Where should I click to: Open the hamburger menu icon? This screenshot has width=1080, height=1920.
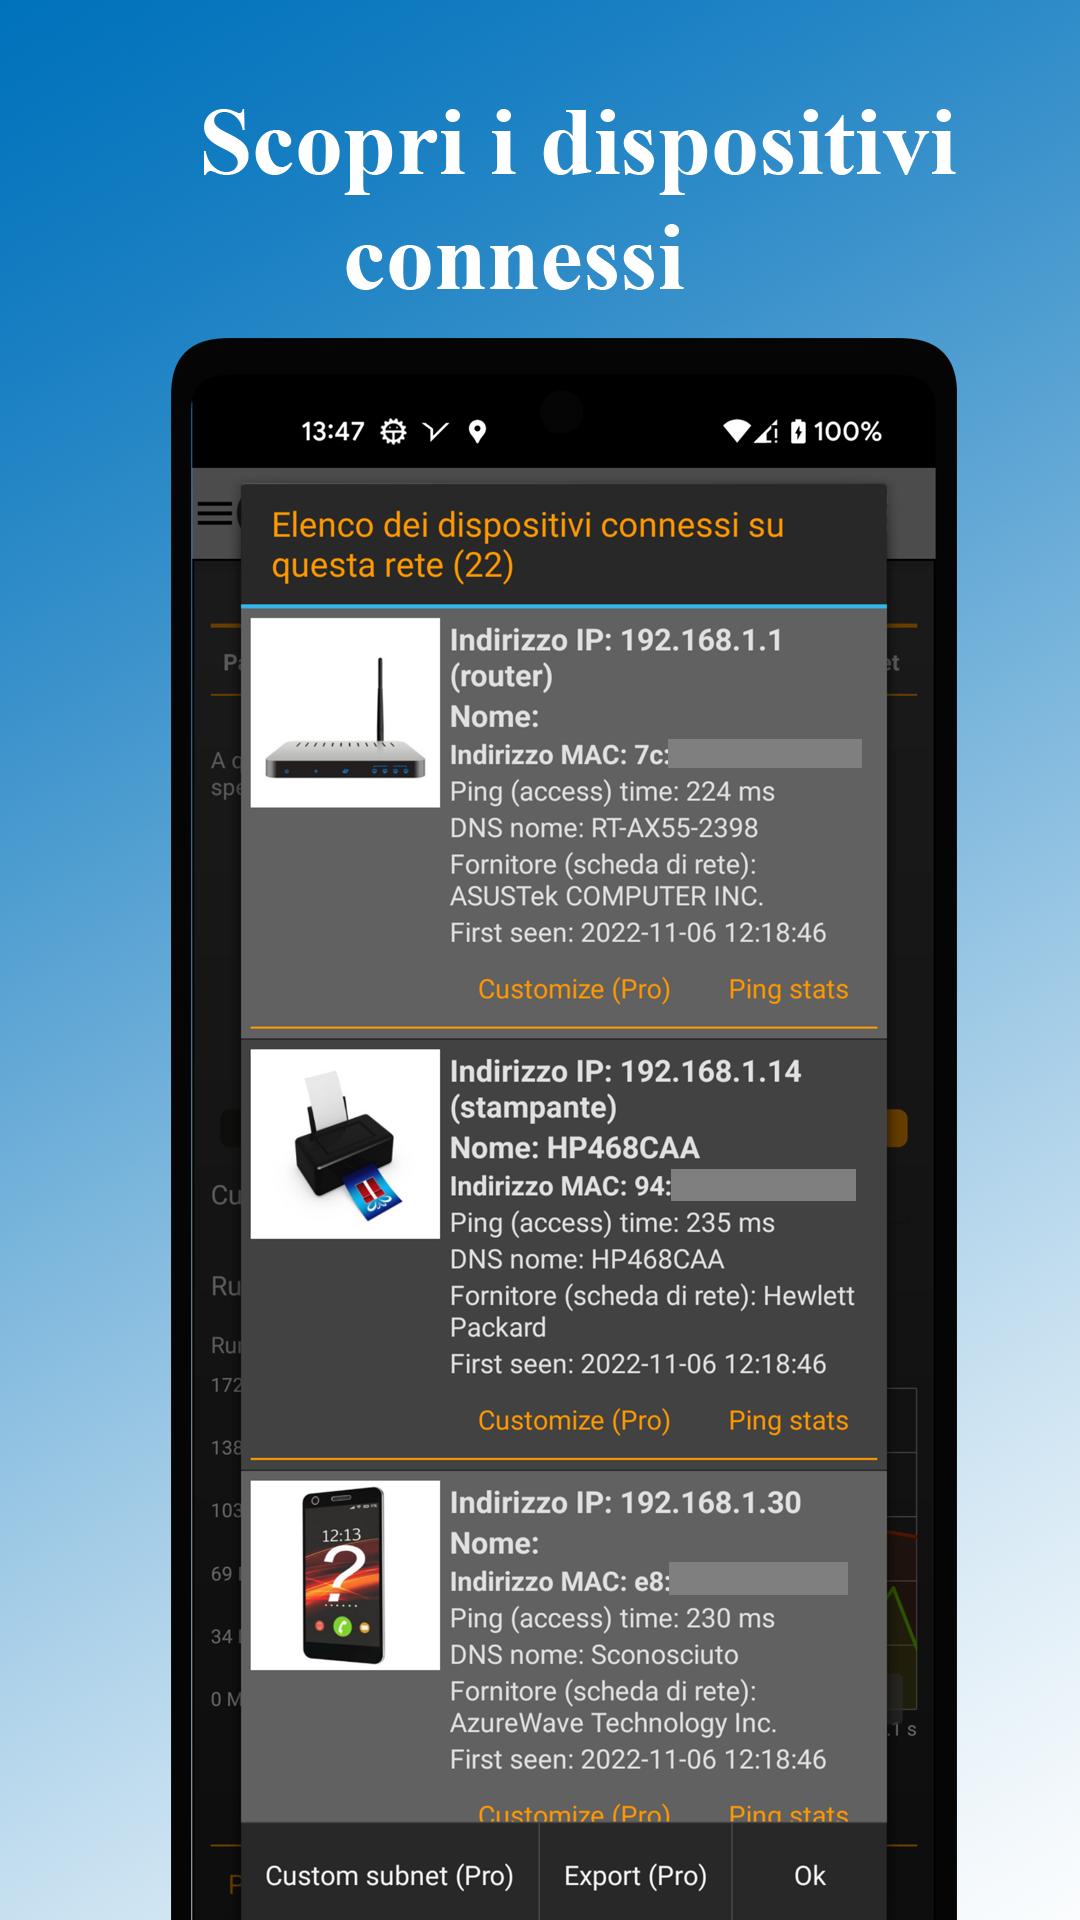tap(215, 513)
